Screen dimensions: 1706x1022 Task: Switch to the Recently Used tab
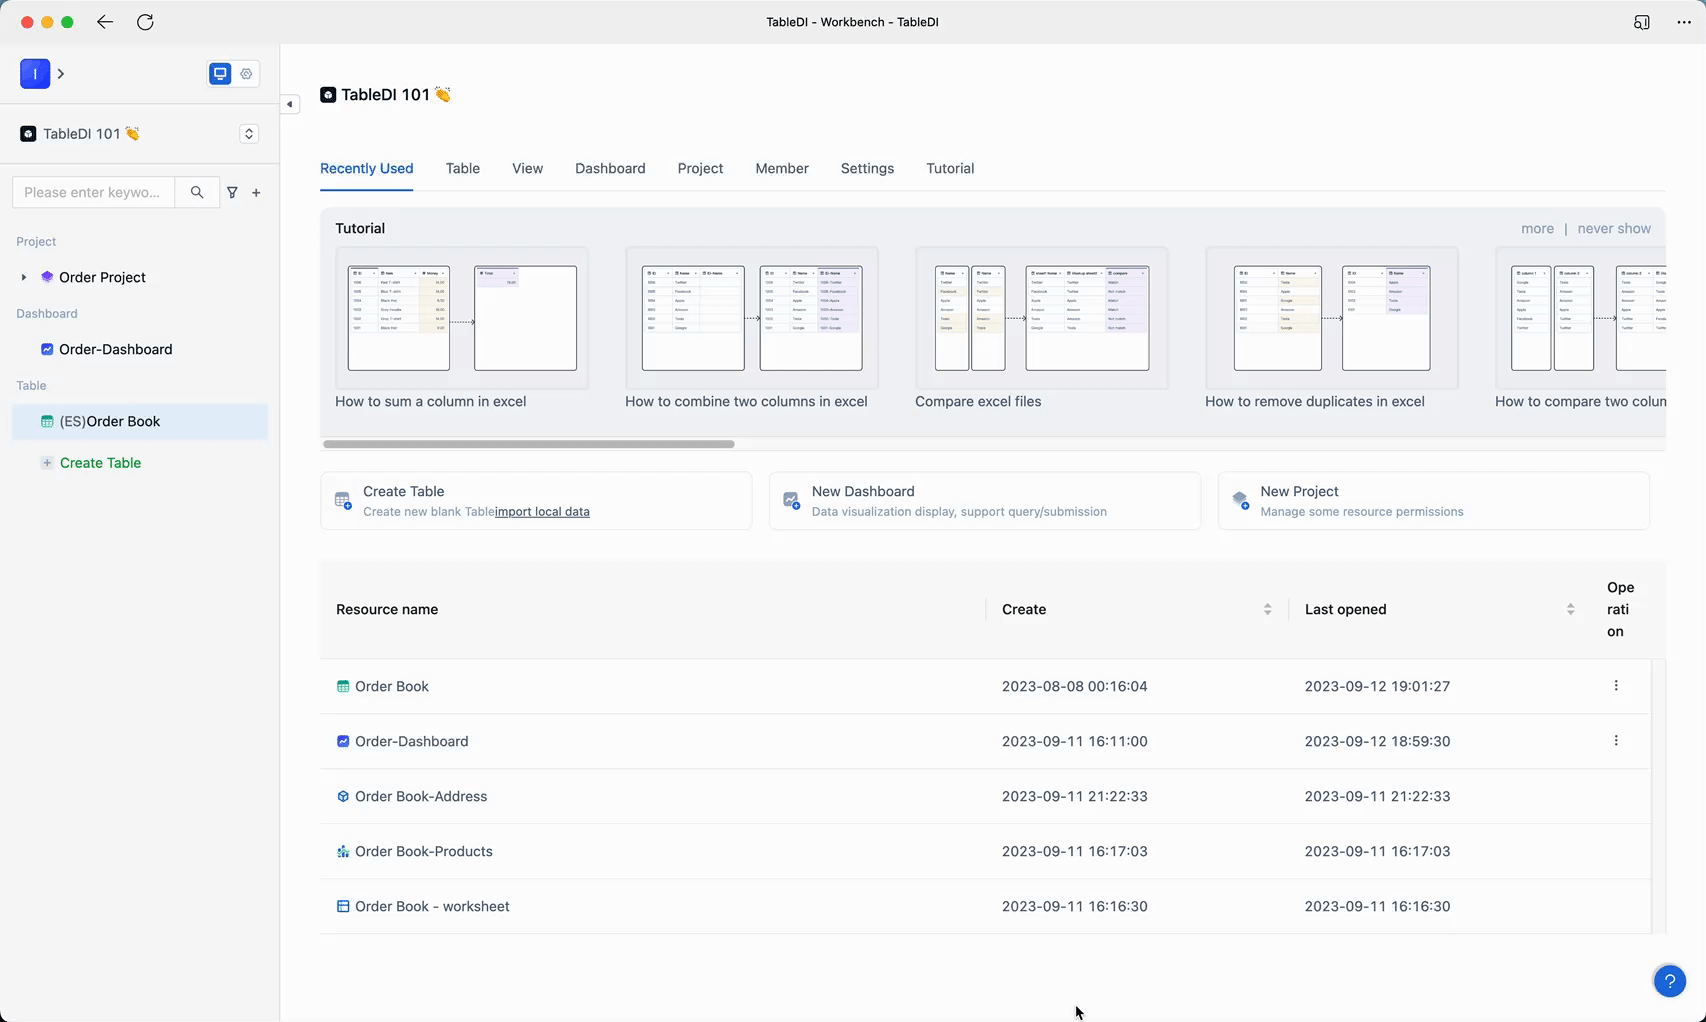(366, 168)
